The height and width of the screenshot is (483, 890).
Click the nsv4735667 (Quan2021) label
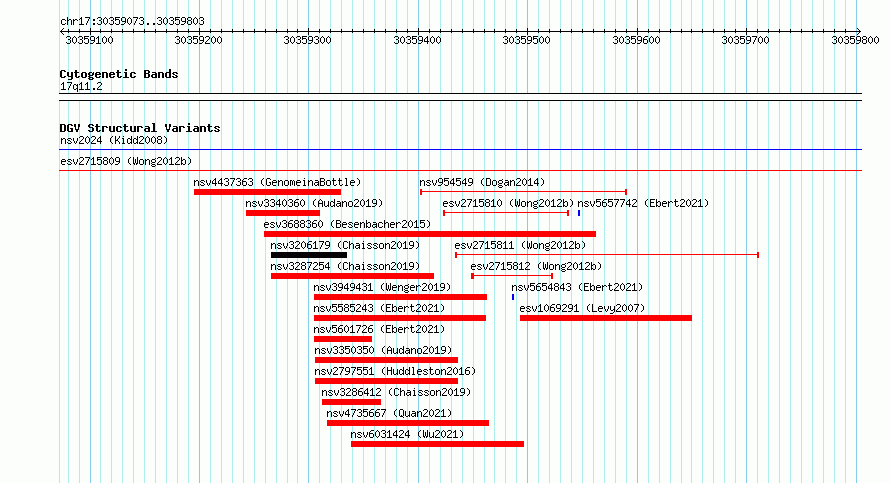click(389, 413)
